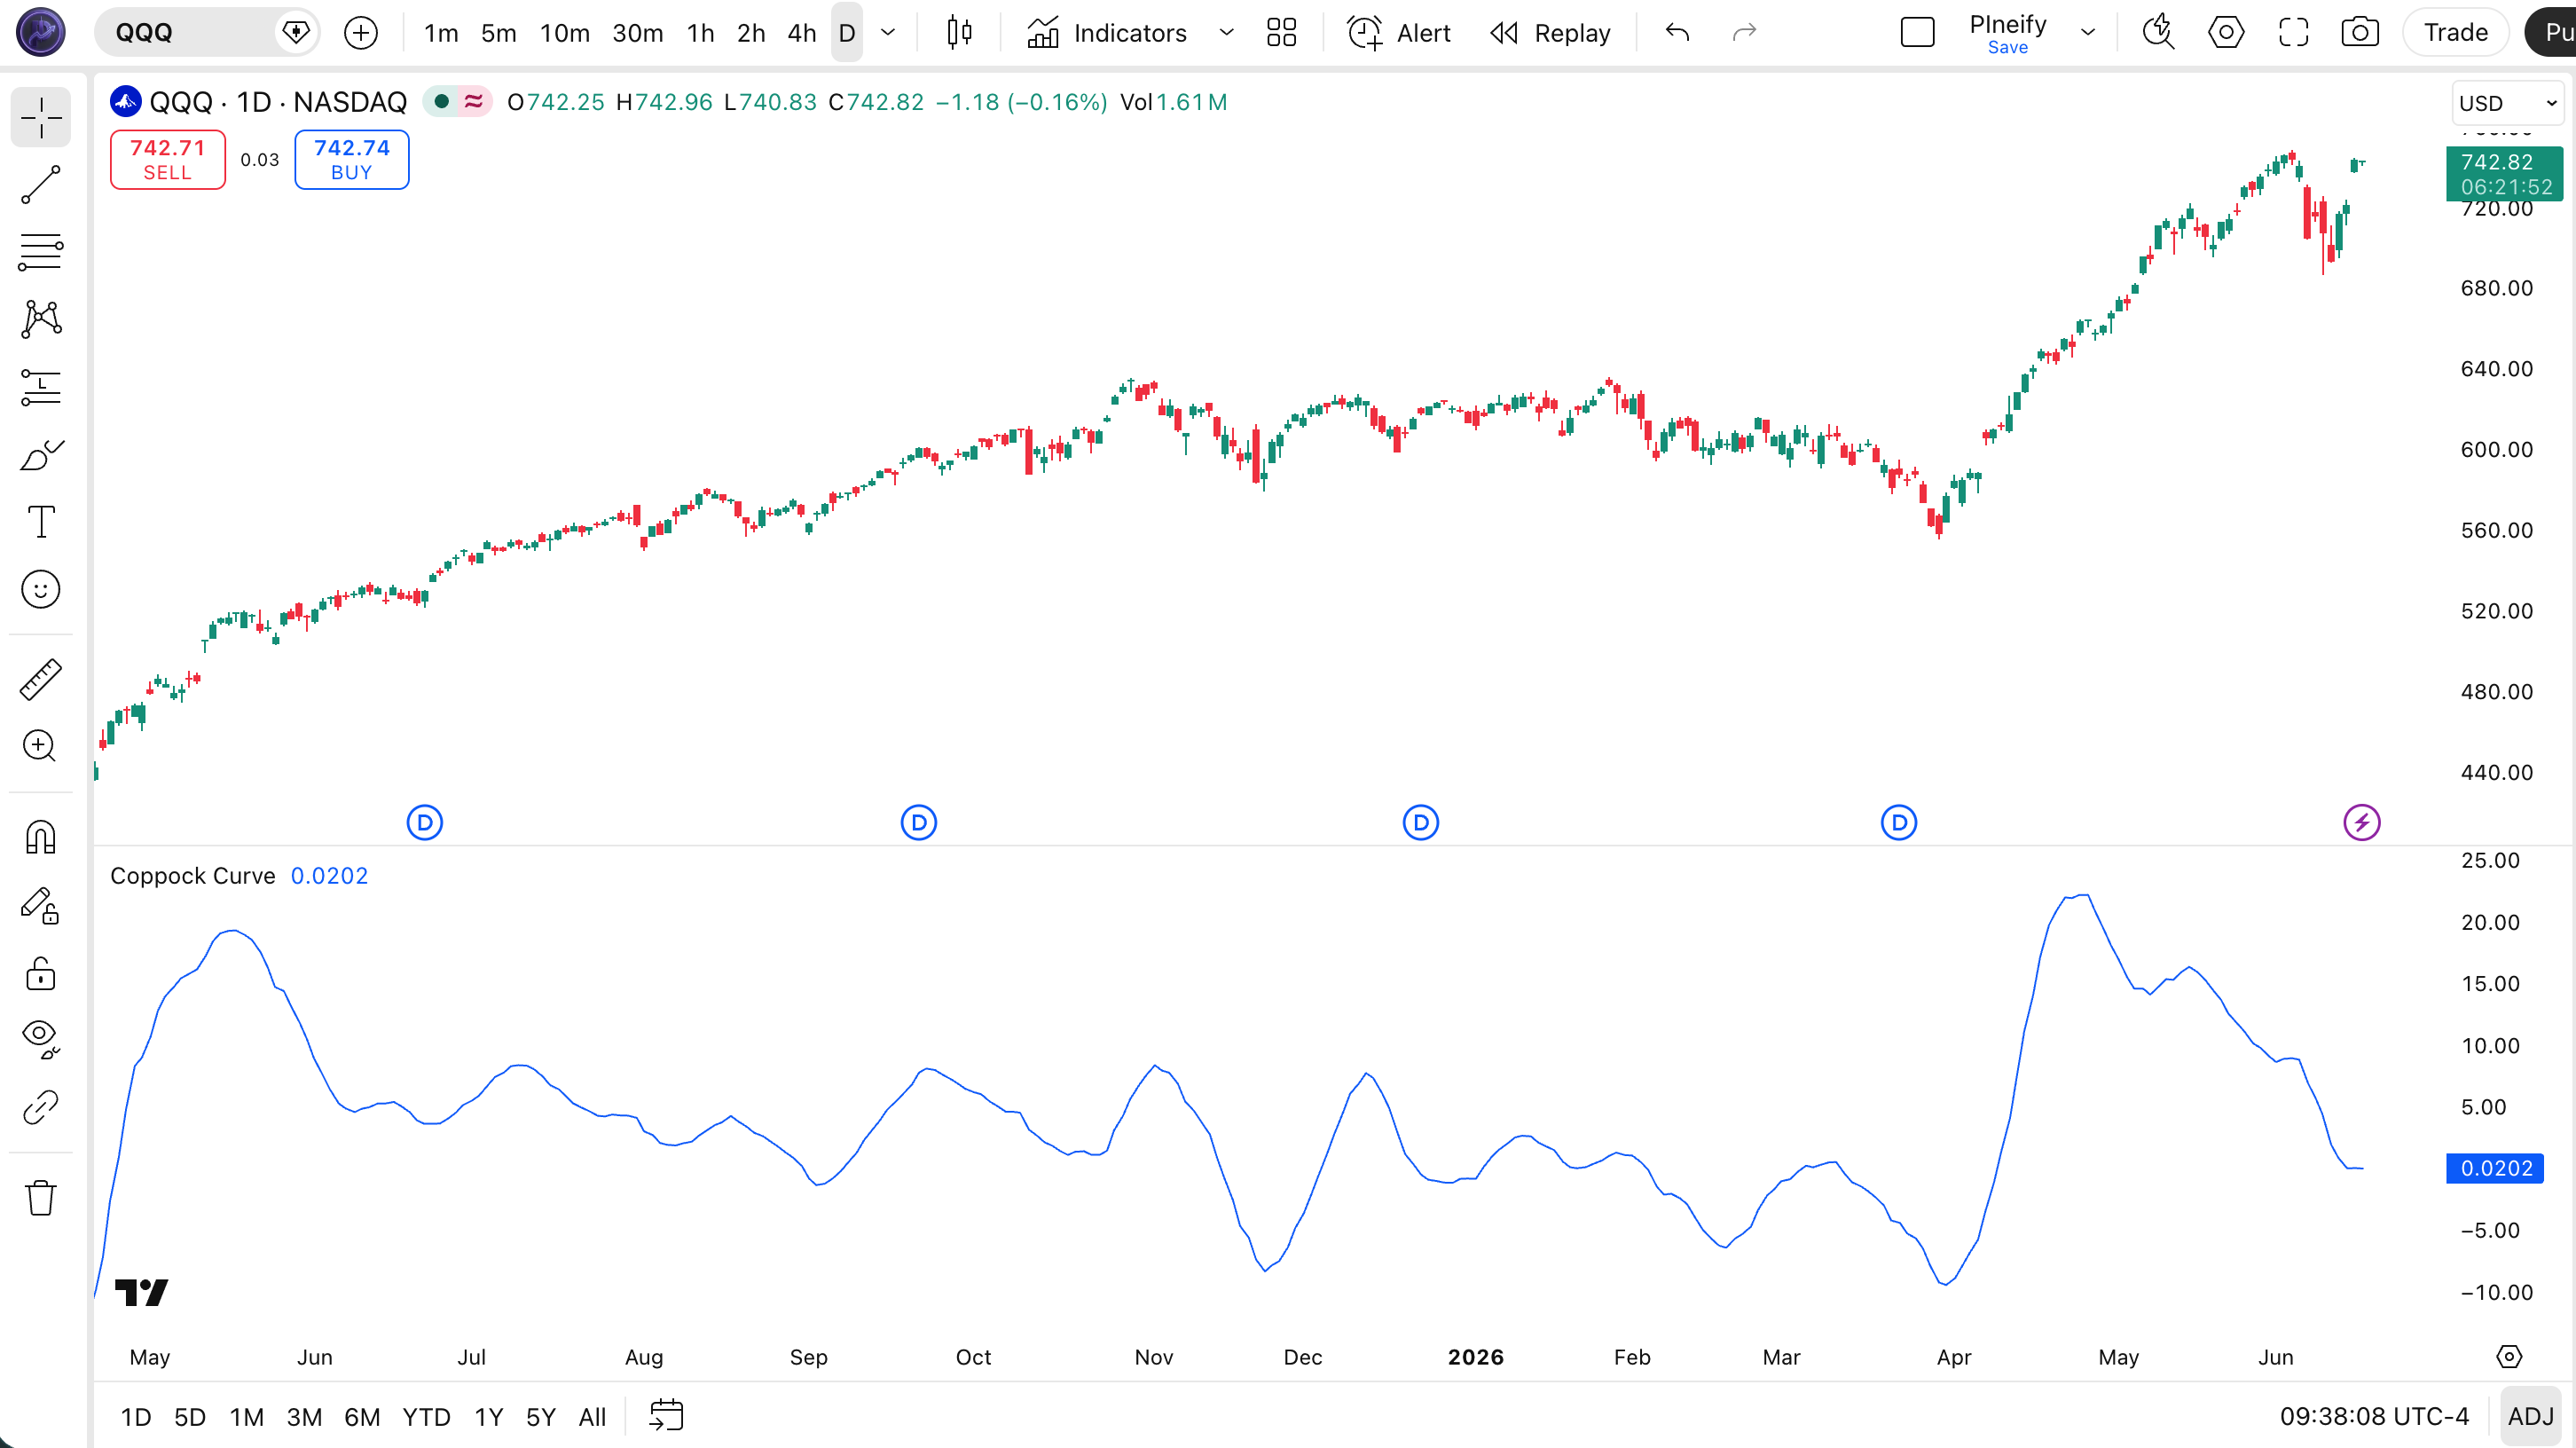The width and height of the screenshot is (2576, 1448).
Task: Switch to the 1m timeframe
Action: 441,33
